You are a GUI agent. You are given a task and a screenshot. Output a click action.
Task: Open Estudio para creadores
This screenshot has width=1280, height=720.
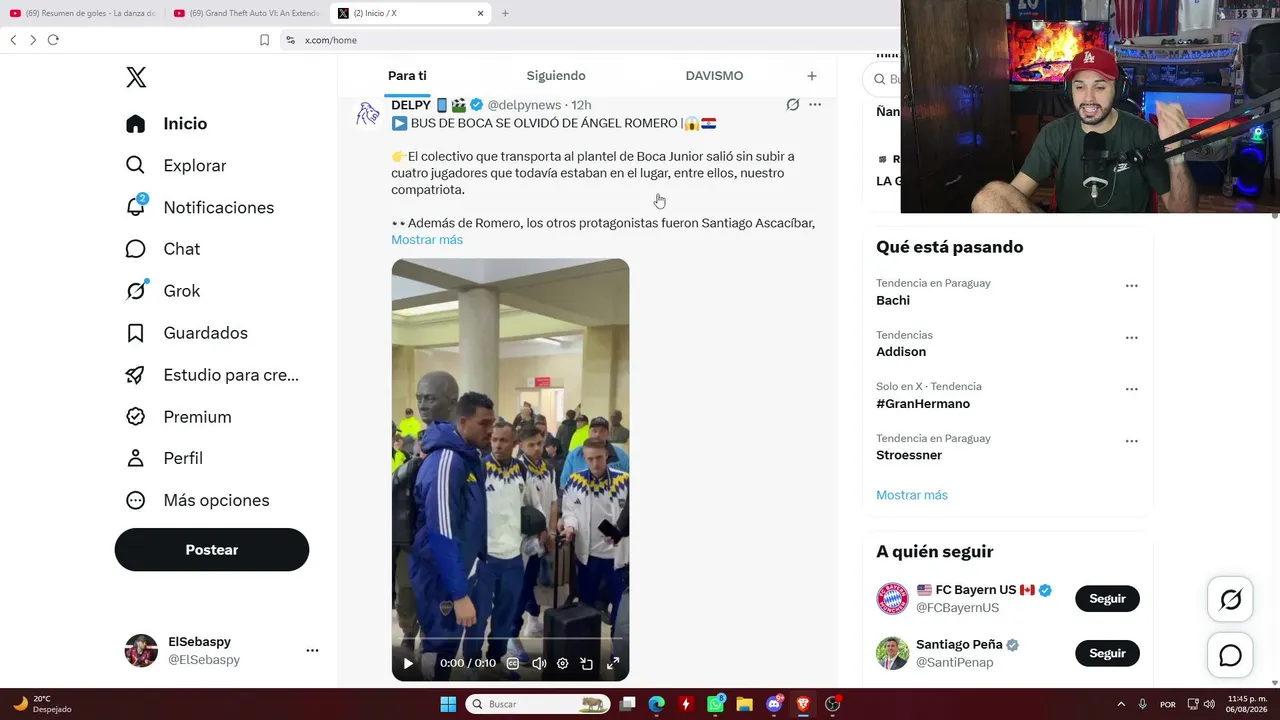point(212,375)
